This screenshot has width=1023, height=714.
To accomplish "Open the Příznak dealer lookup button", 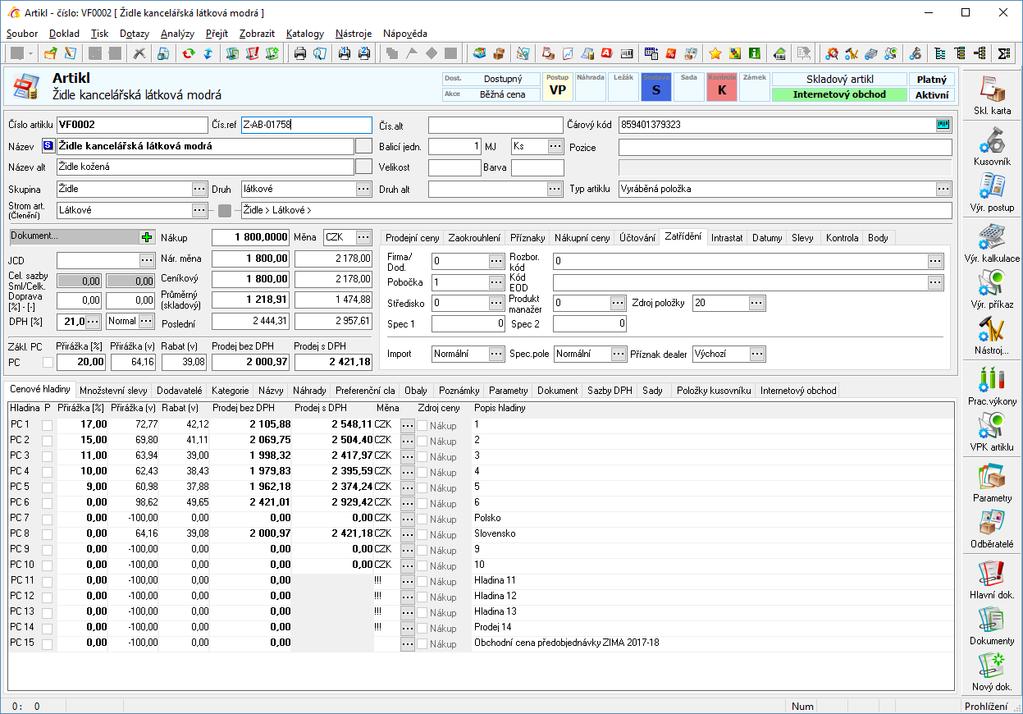I will (x=757, y=354).
